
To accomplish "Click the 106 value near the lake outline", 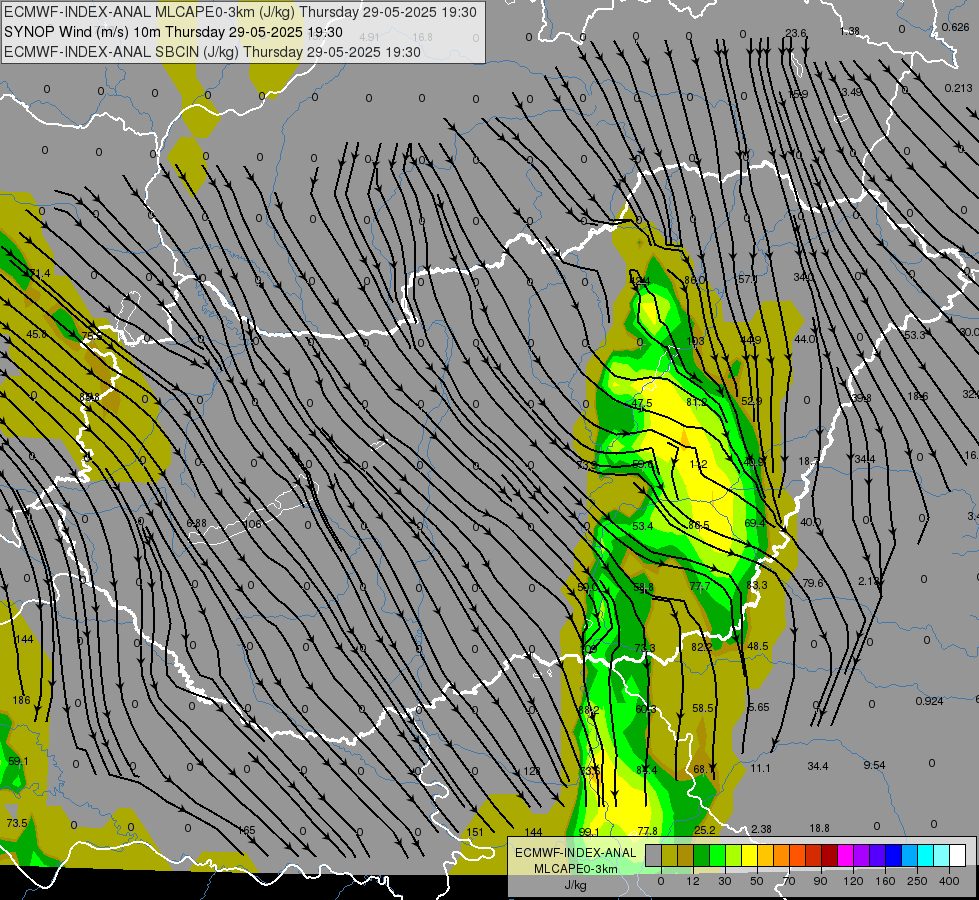I will [x=252, y=524].
